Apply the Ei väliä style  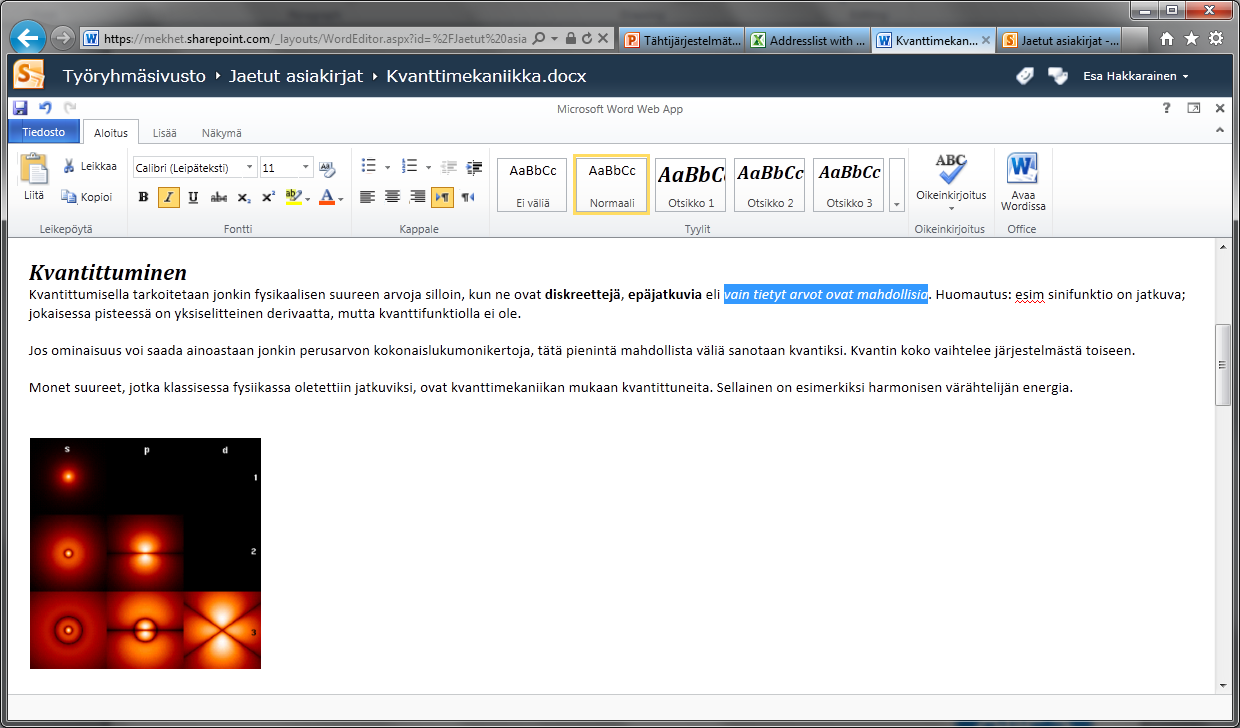[x=532, y=185]
